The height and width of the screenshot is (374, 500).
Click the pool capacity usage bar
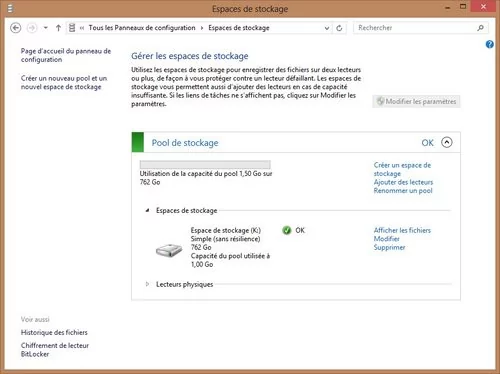pyautogui.click(x=205, y=165)
